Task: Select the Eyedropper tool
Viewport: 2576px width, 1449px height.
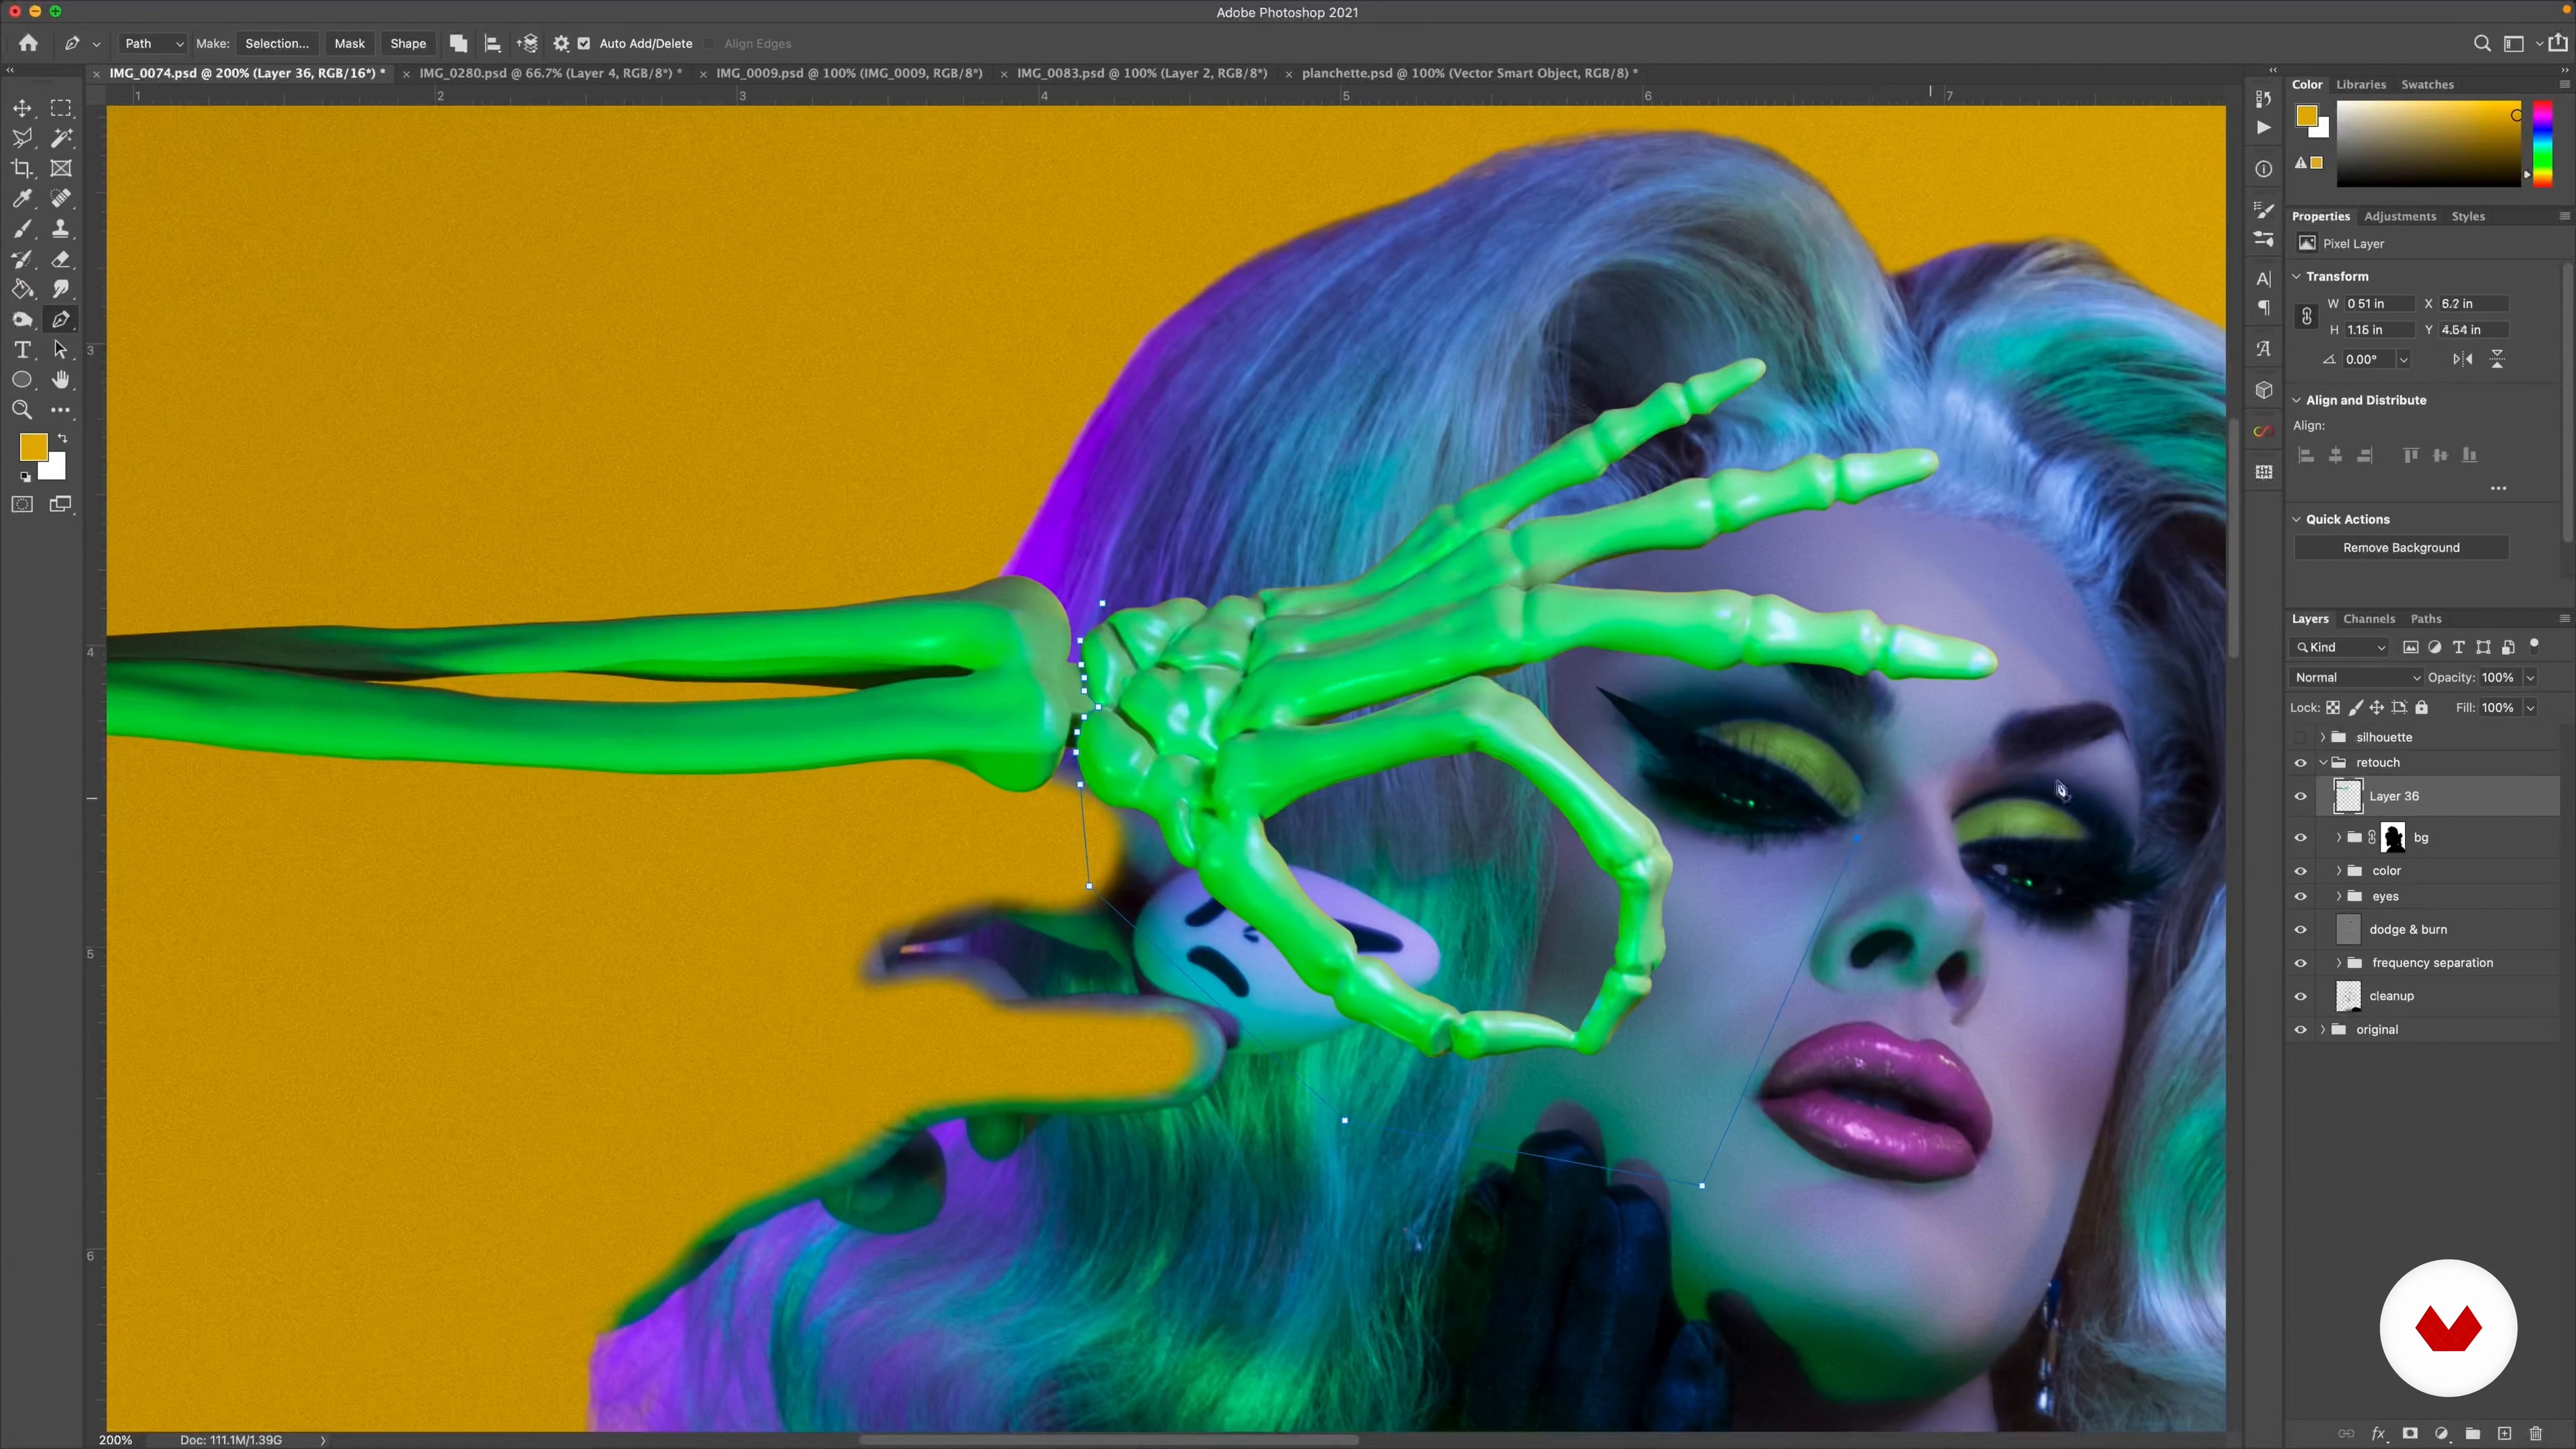Action: point(22,198)
